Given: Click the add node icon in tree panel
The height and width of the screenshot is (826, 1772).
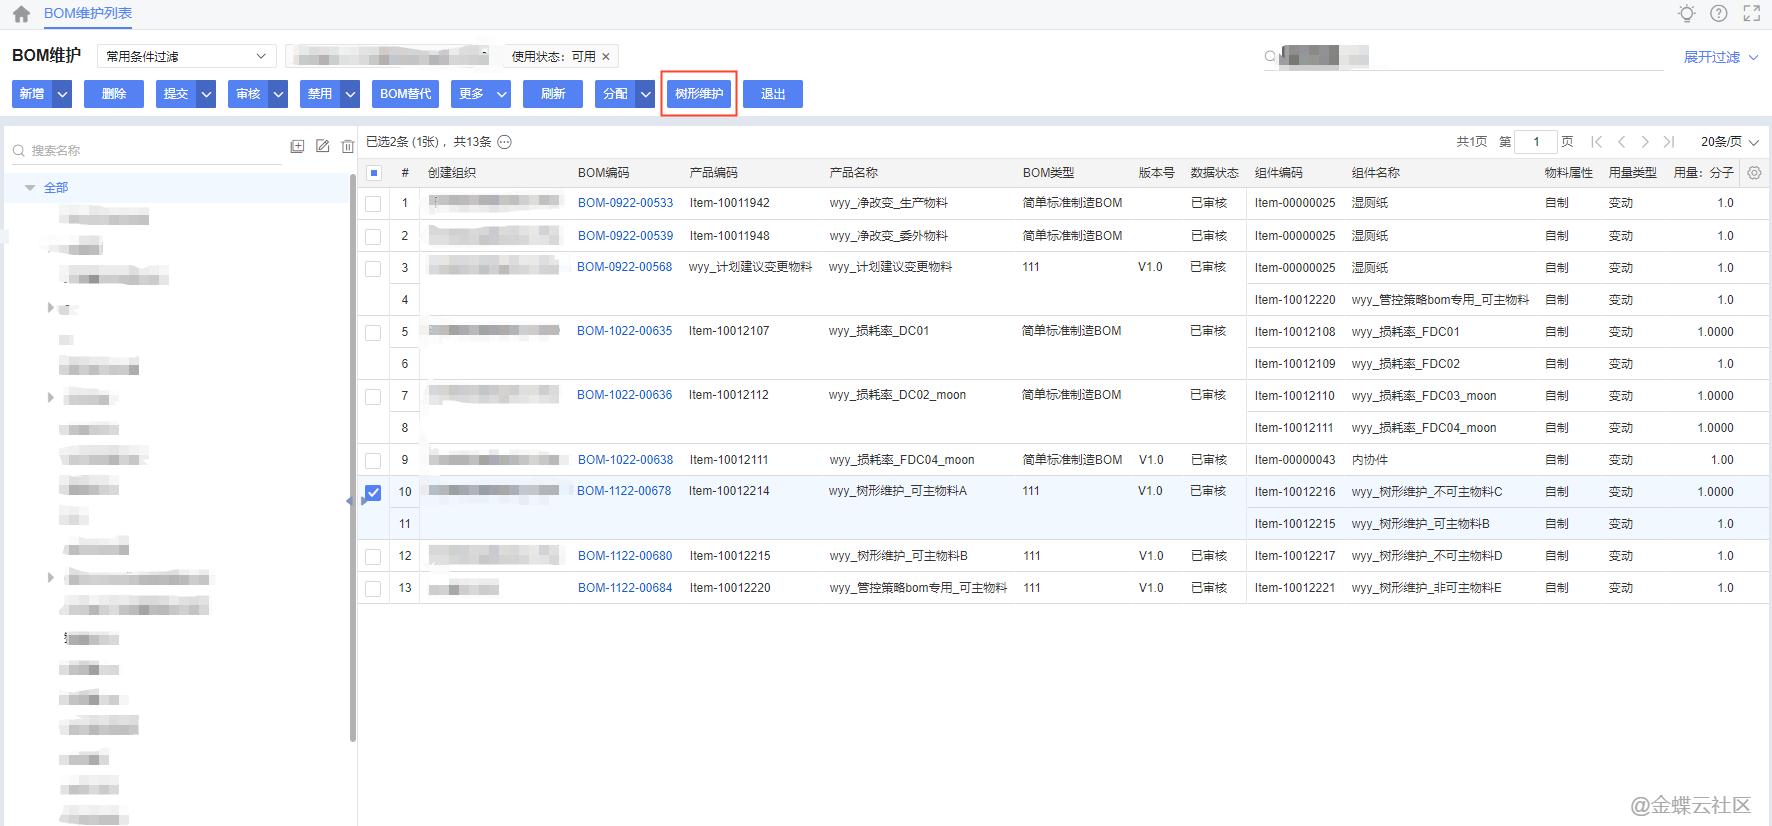Looking at the screenshot, I should coord(297,147).
